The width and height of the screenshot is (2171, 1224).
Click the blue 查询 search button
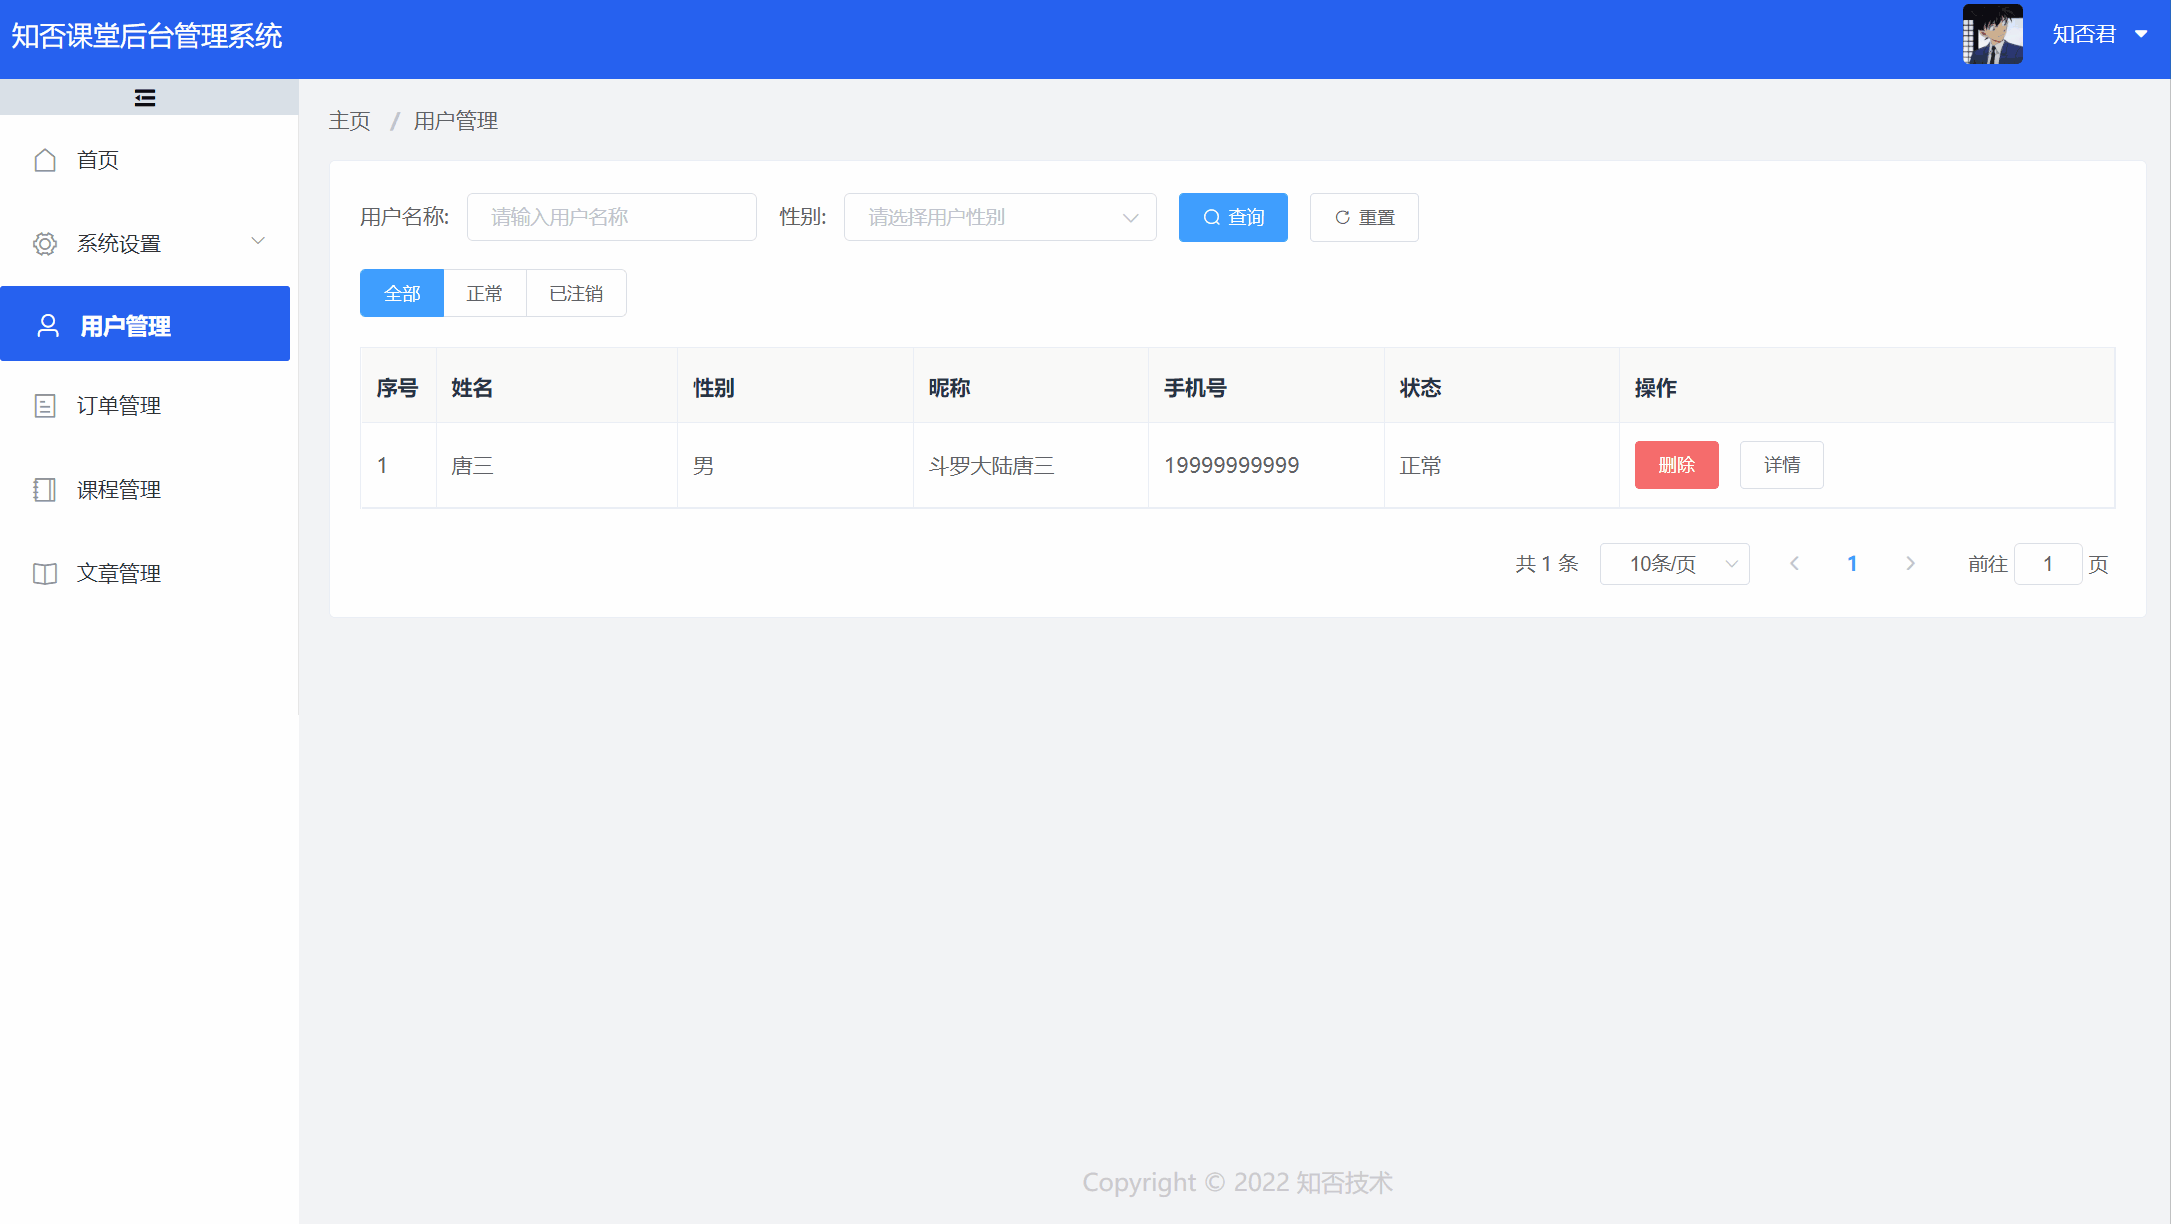1233,217
